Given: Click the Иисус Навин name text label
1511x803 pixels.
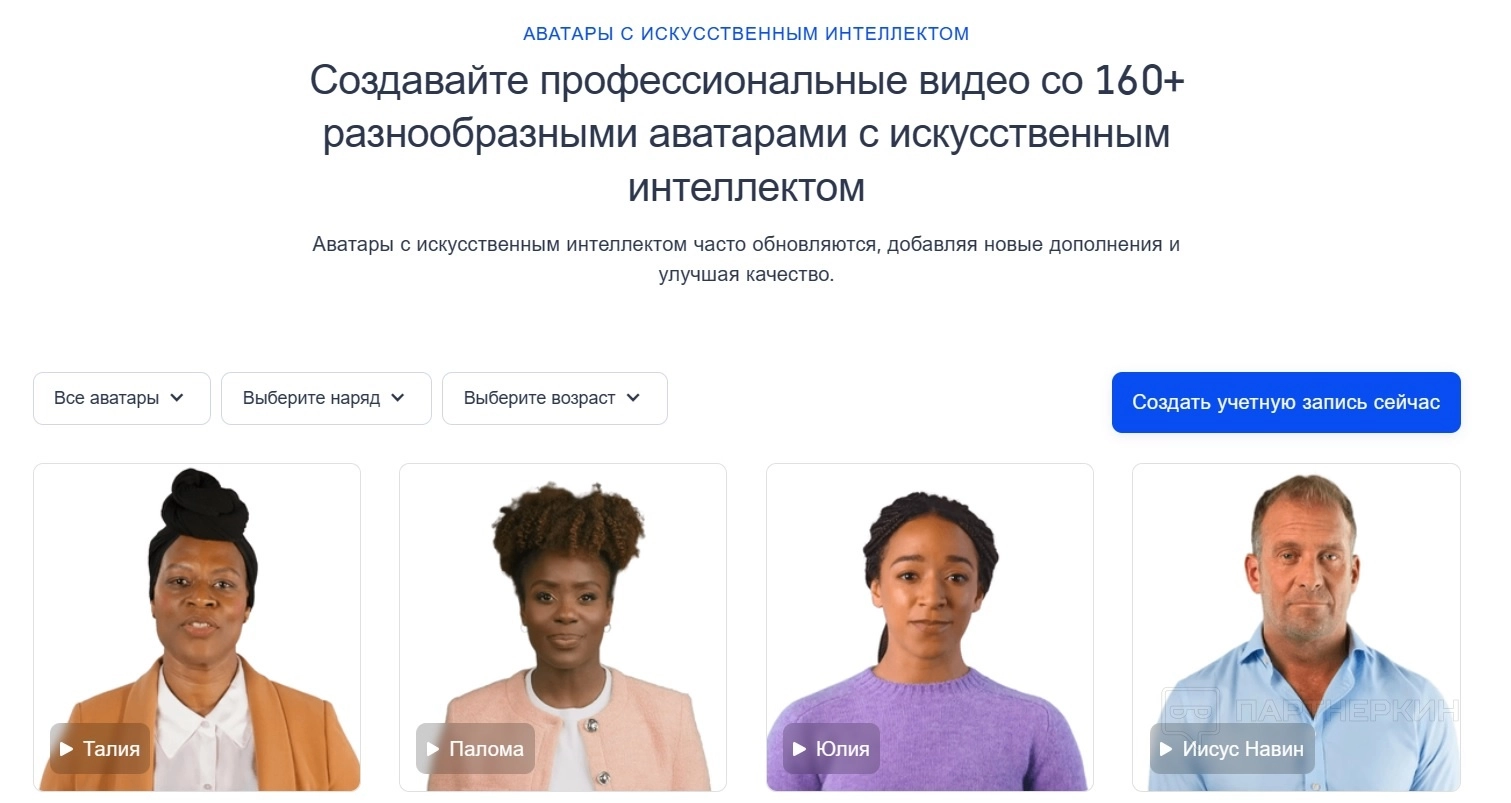Looking at the screenshot, I should coord(1243,749).
